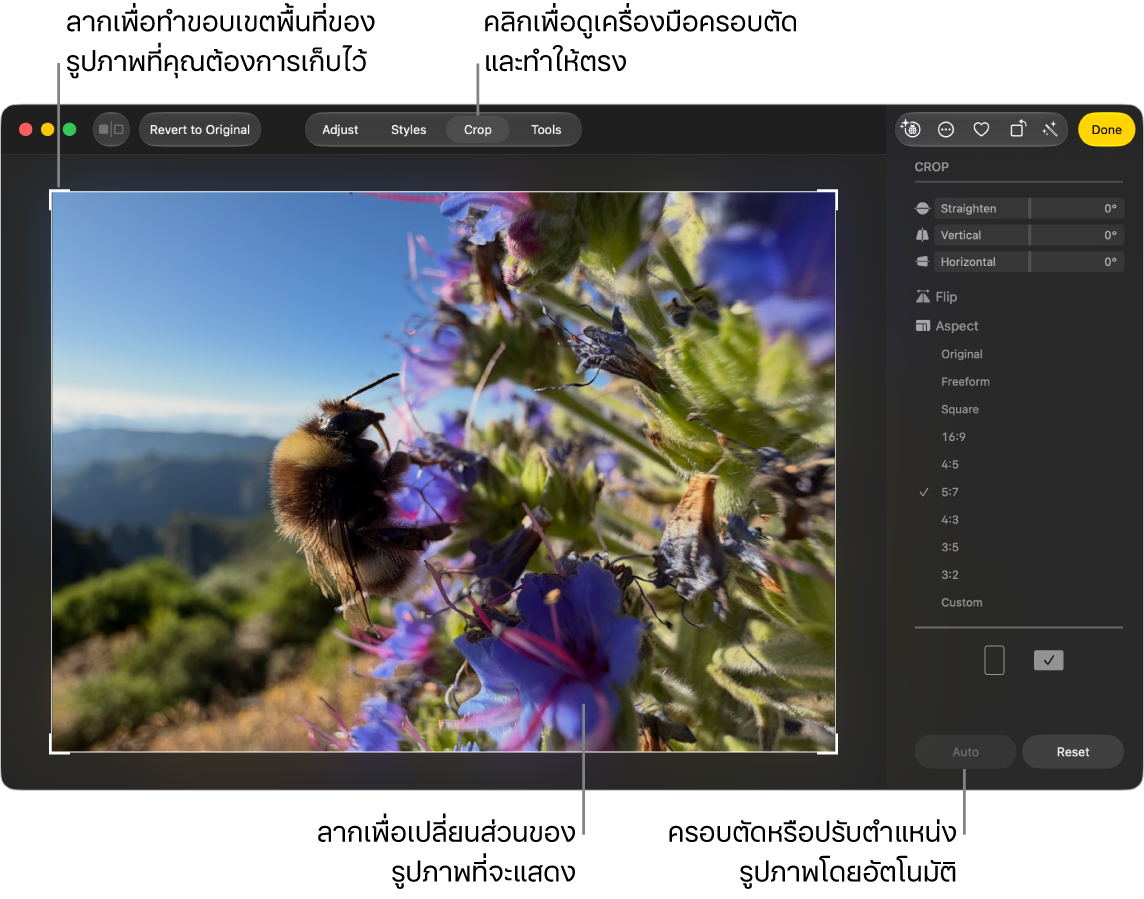Open the Tools tab
The height and width of the screenshot is (899, 1144).
[x=546, y=130]
